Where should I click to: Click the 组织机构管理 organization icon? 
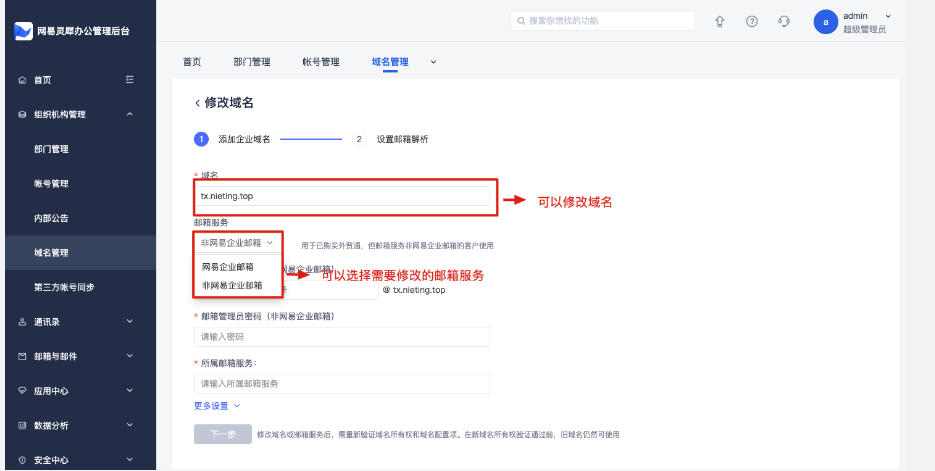click(23, 114)
